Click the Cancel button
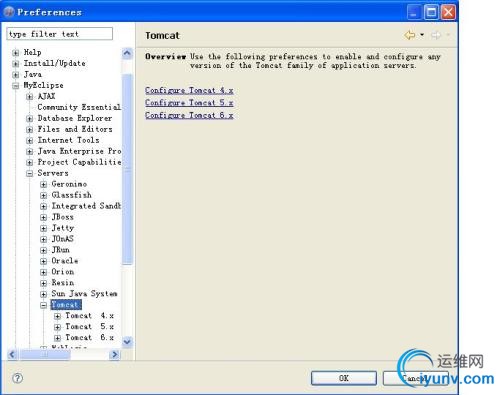The width and height of the screenshot is (500, 395). [416, 378]
